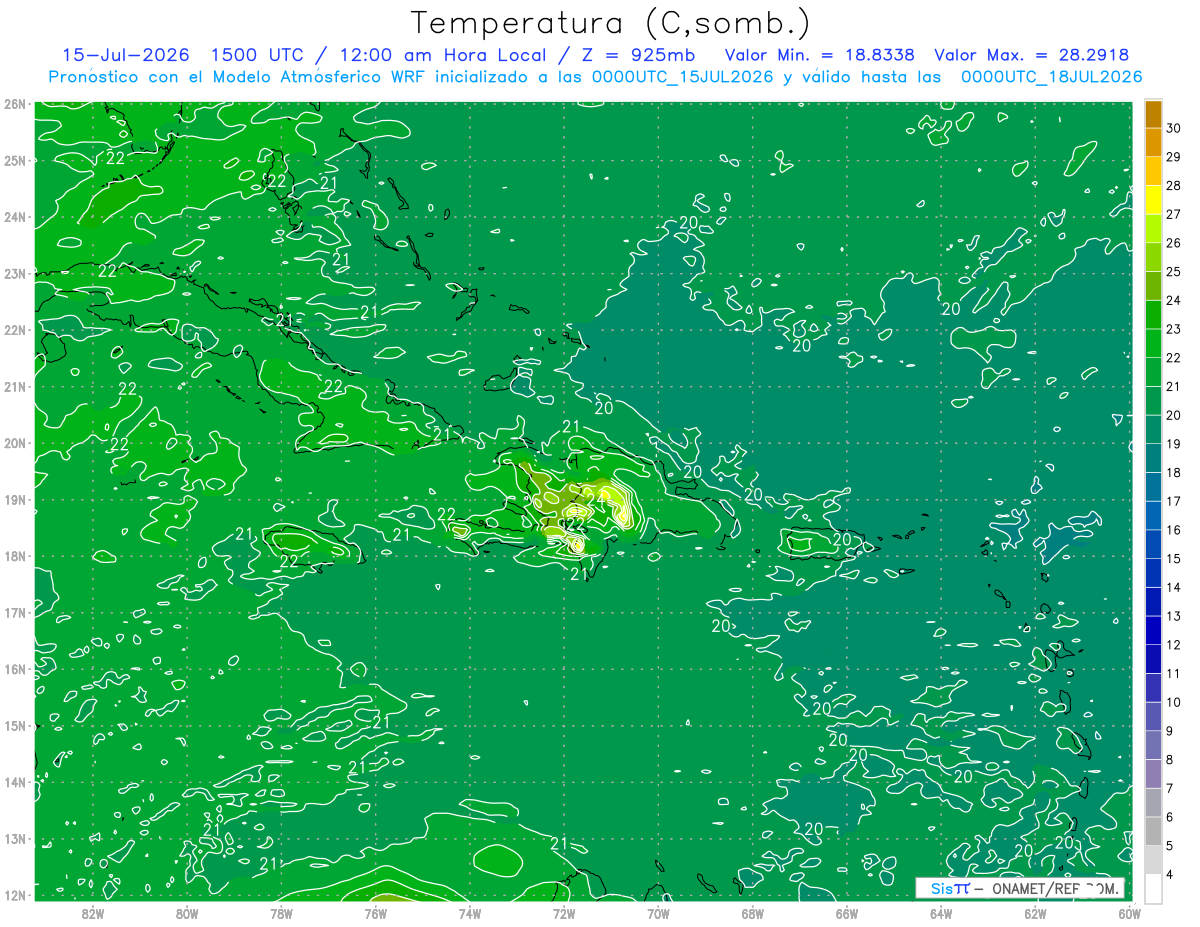Select the "78W" longitude axis label
The height and width of the screenshot is (927, 1200).
coord(281,913)
